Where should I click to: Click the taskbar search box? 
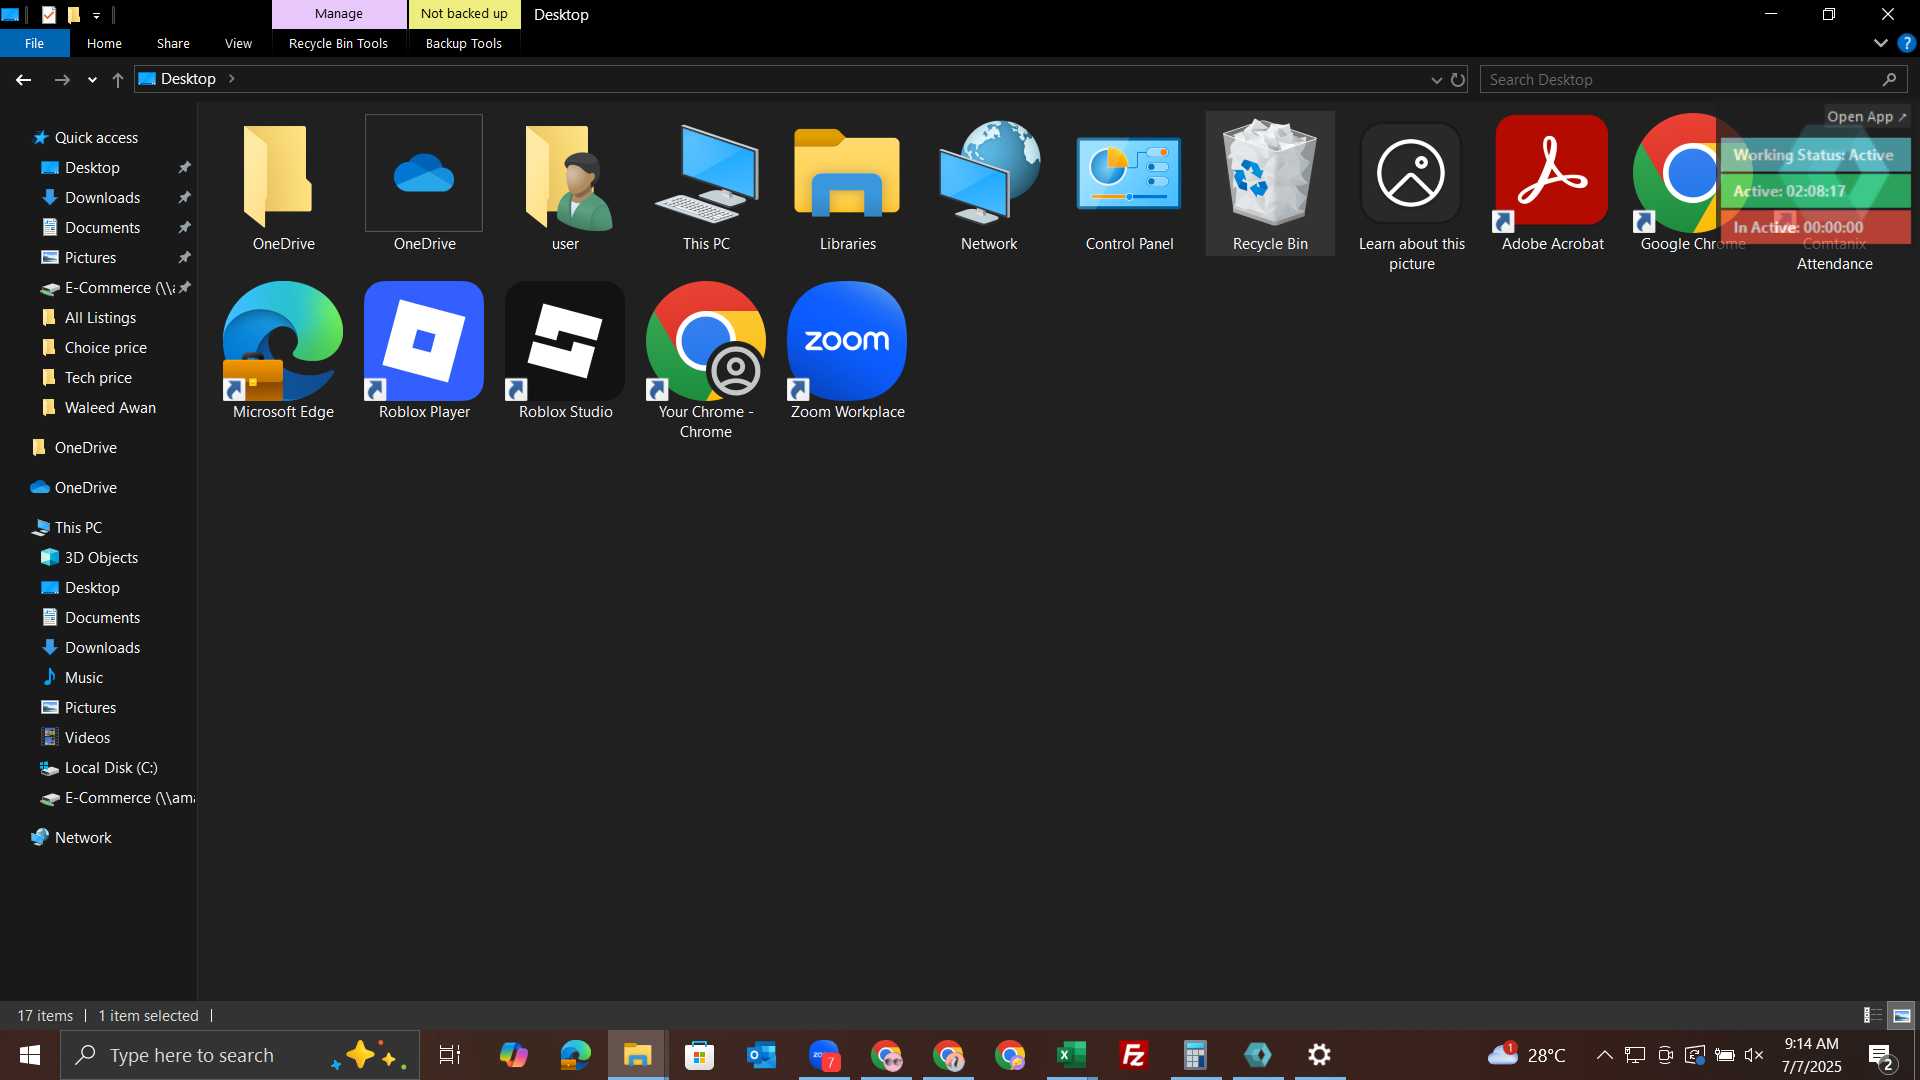pos(240,1055)
